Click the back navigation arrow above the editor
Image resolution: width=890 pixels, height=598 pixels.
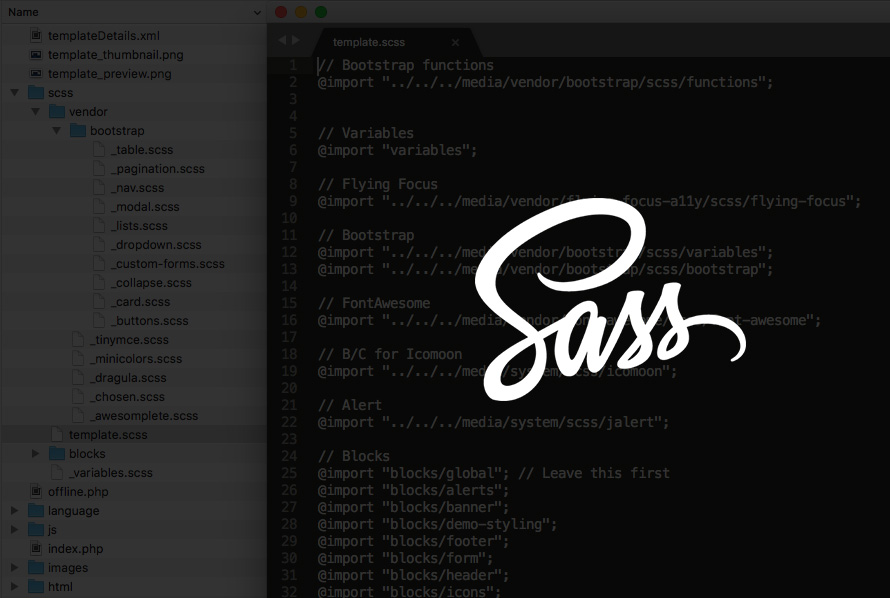pos(280,41)
